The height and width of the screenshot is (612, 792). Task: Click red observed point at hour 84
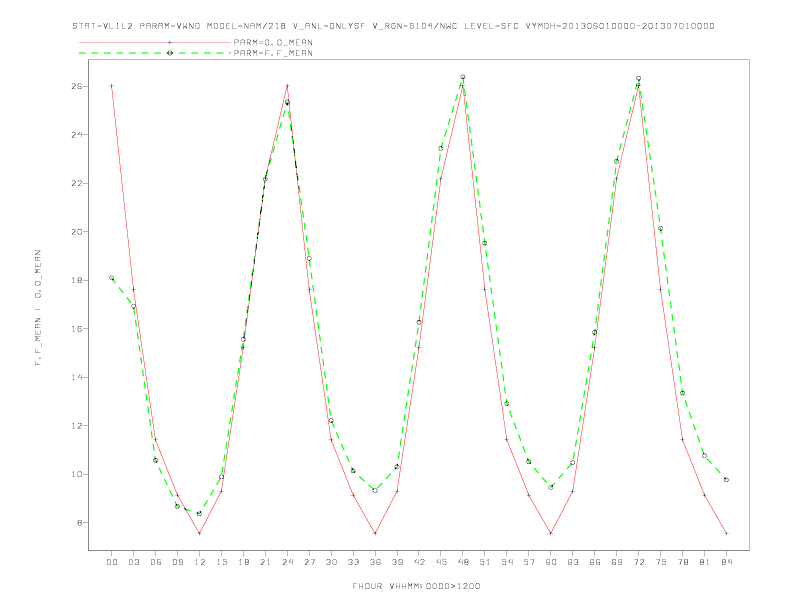(x=726, y=533)
